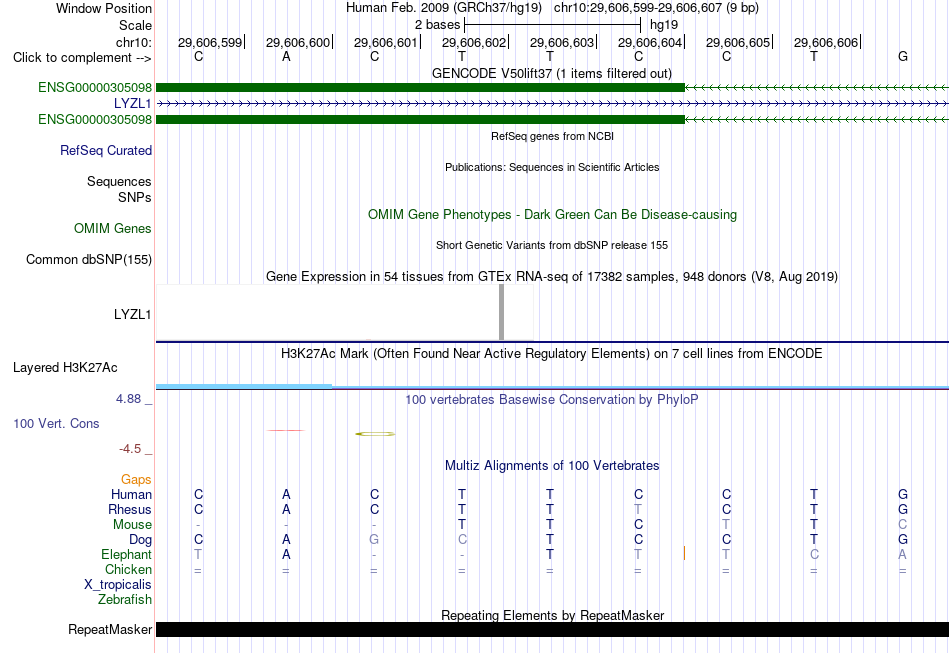Click the chr10:29,606,599-29,606,607 (9 bp) position text
Screen dimensions: 950x653
656,8
